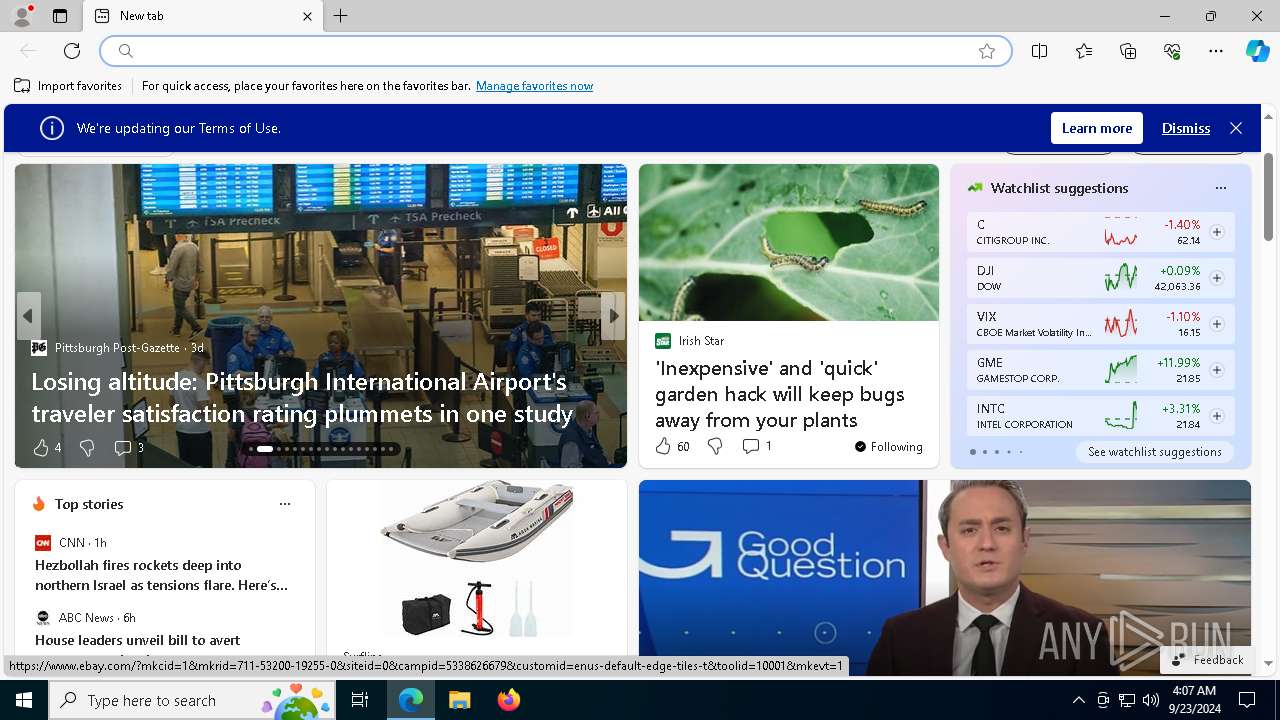The image size is (1280, 720).
Task: Dislike the garden hack article
Action: pyautogui.click(x=715, y=446)
